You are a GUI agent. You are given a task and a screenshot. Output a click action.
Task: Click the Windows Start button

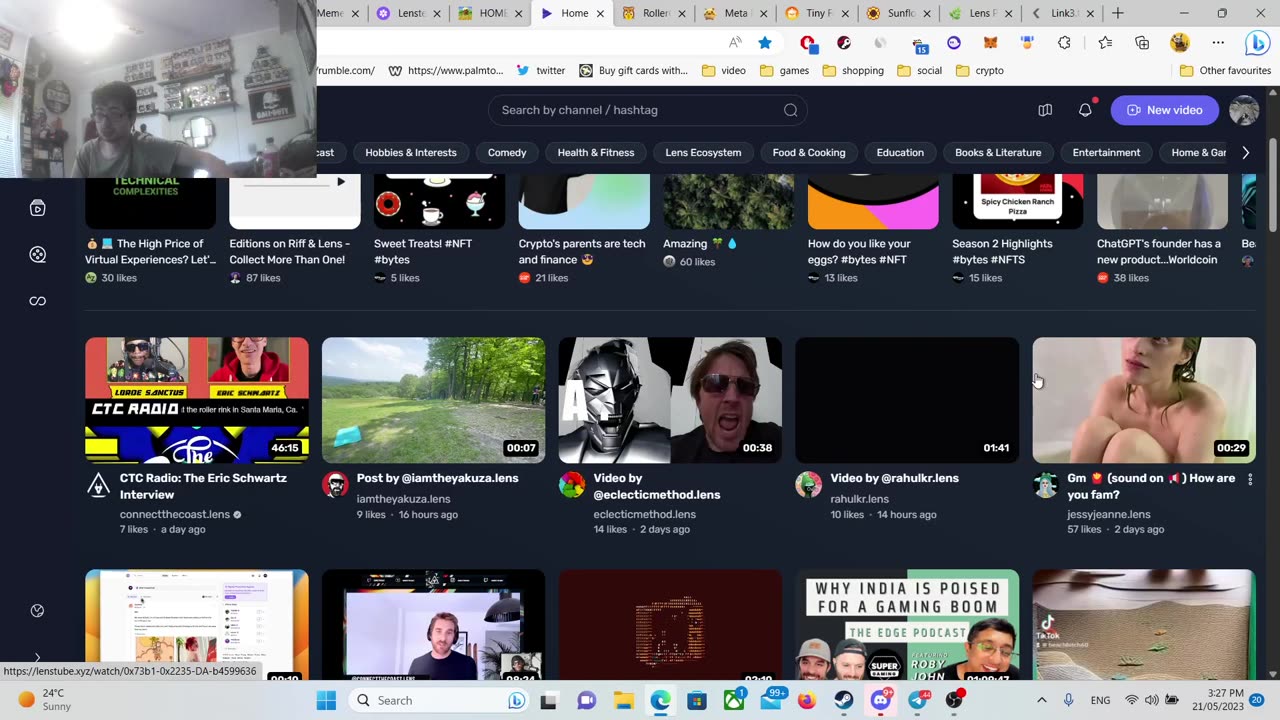[x=326, y=700]
